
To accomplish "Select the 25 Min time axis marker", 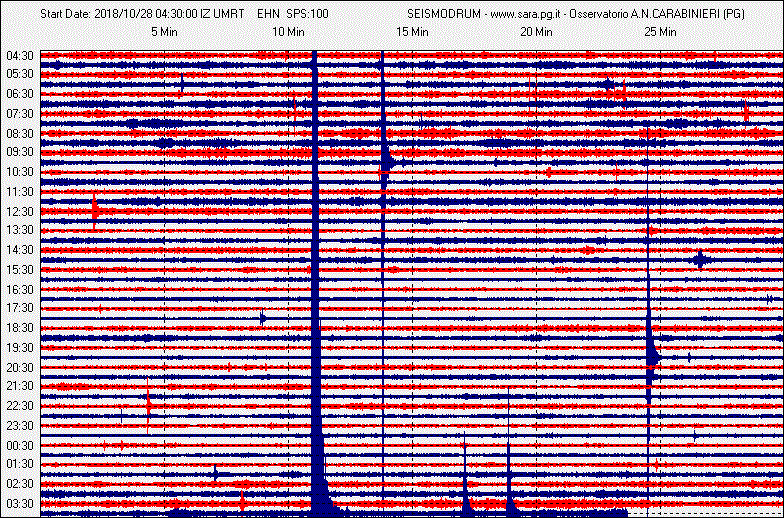I will pos(660,32).
